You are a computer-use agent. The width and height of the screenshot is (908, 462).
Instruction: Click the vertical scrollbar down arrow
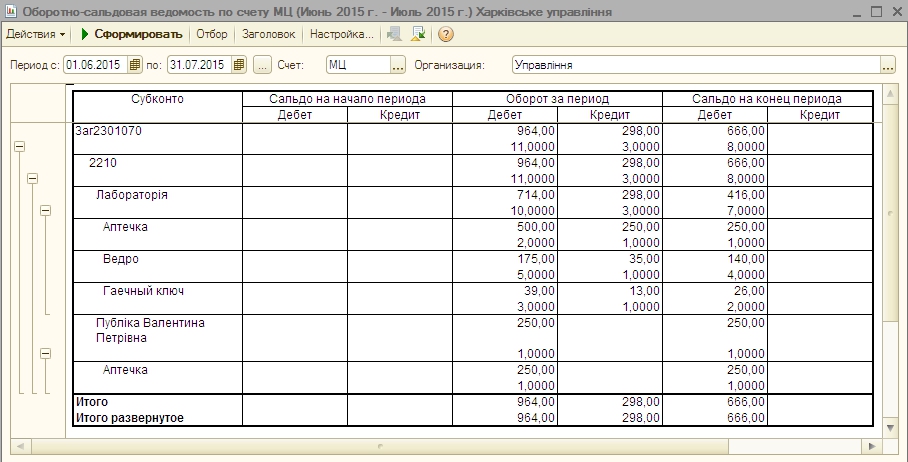[x=891, y=428]
